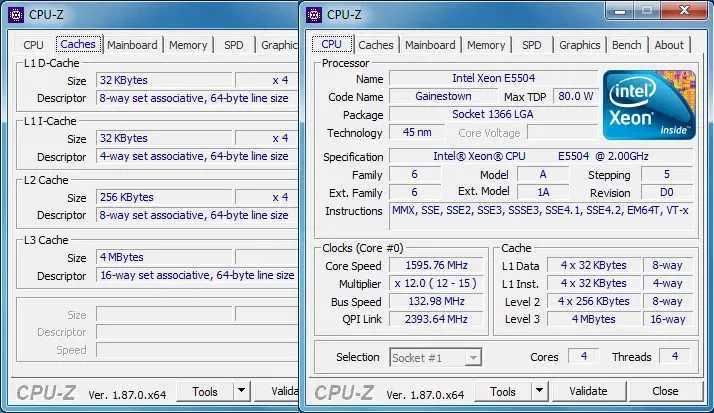Expand the Socket #1 selection combo box

coord(435,357)
